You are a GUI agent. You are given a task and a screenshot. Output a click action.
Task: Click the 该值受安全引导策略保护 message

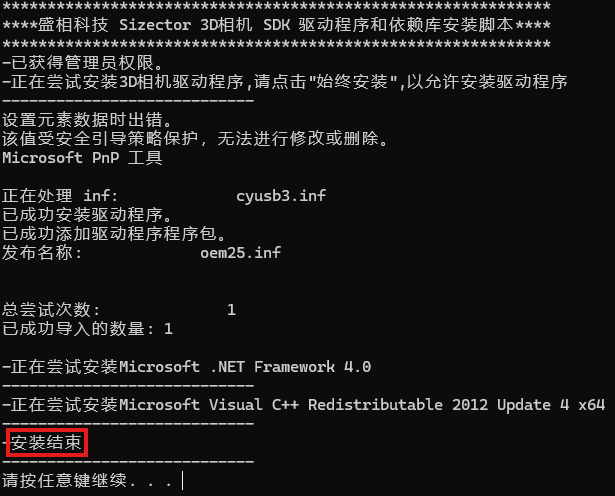tap(195, 138)
